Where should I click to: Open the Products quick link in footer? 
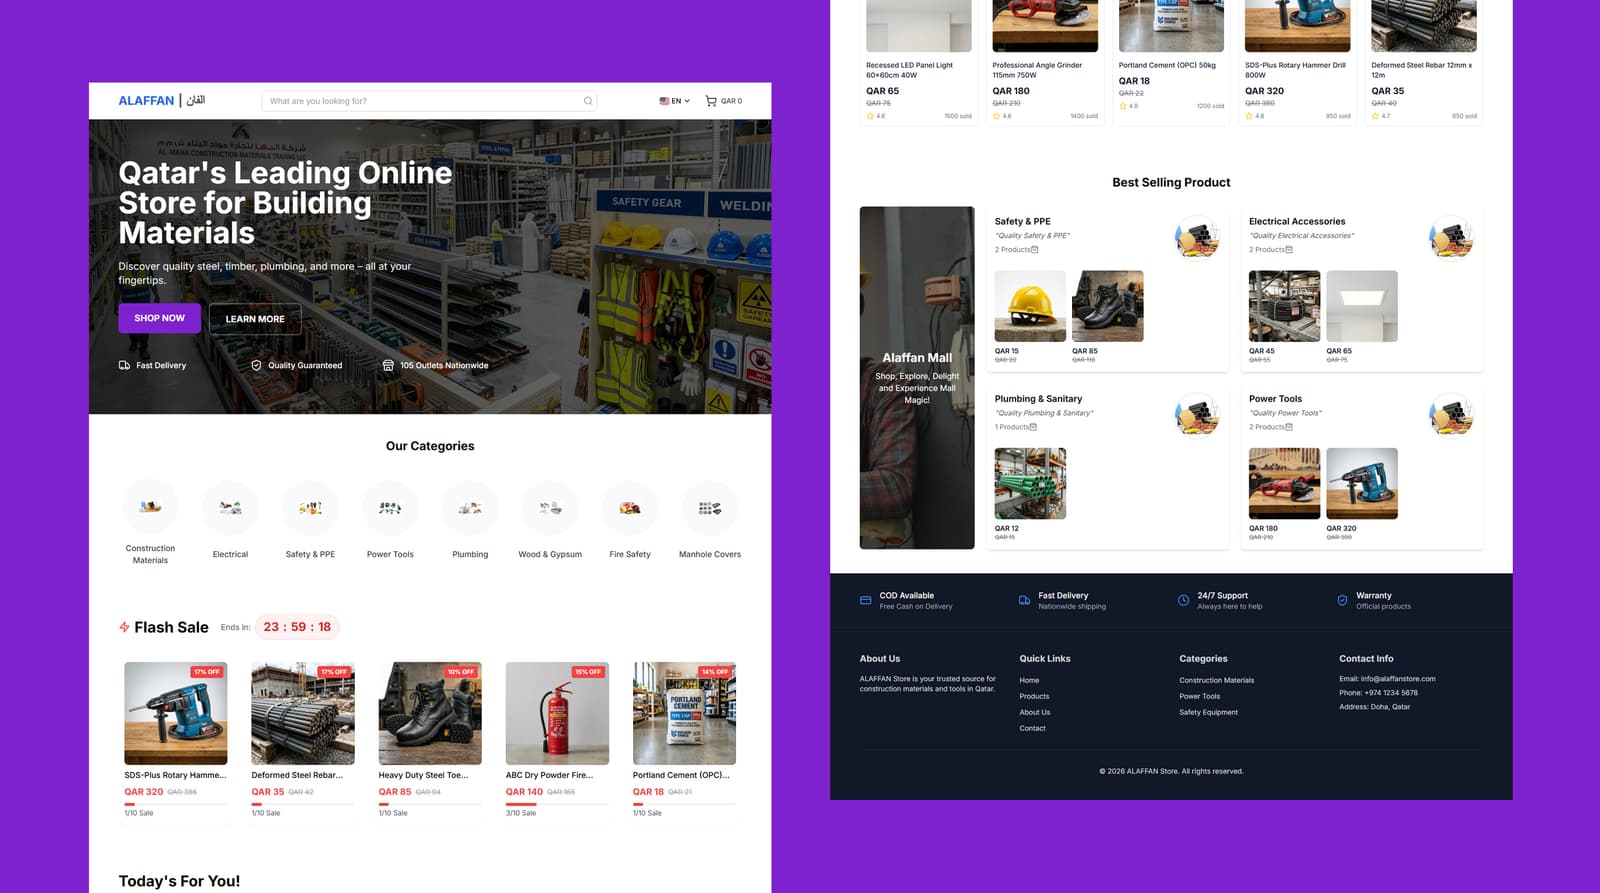coord(1034,696)
